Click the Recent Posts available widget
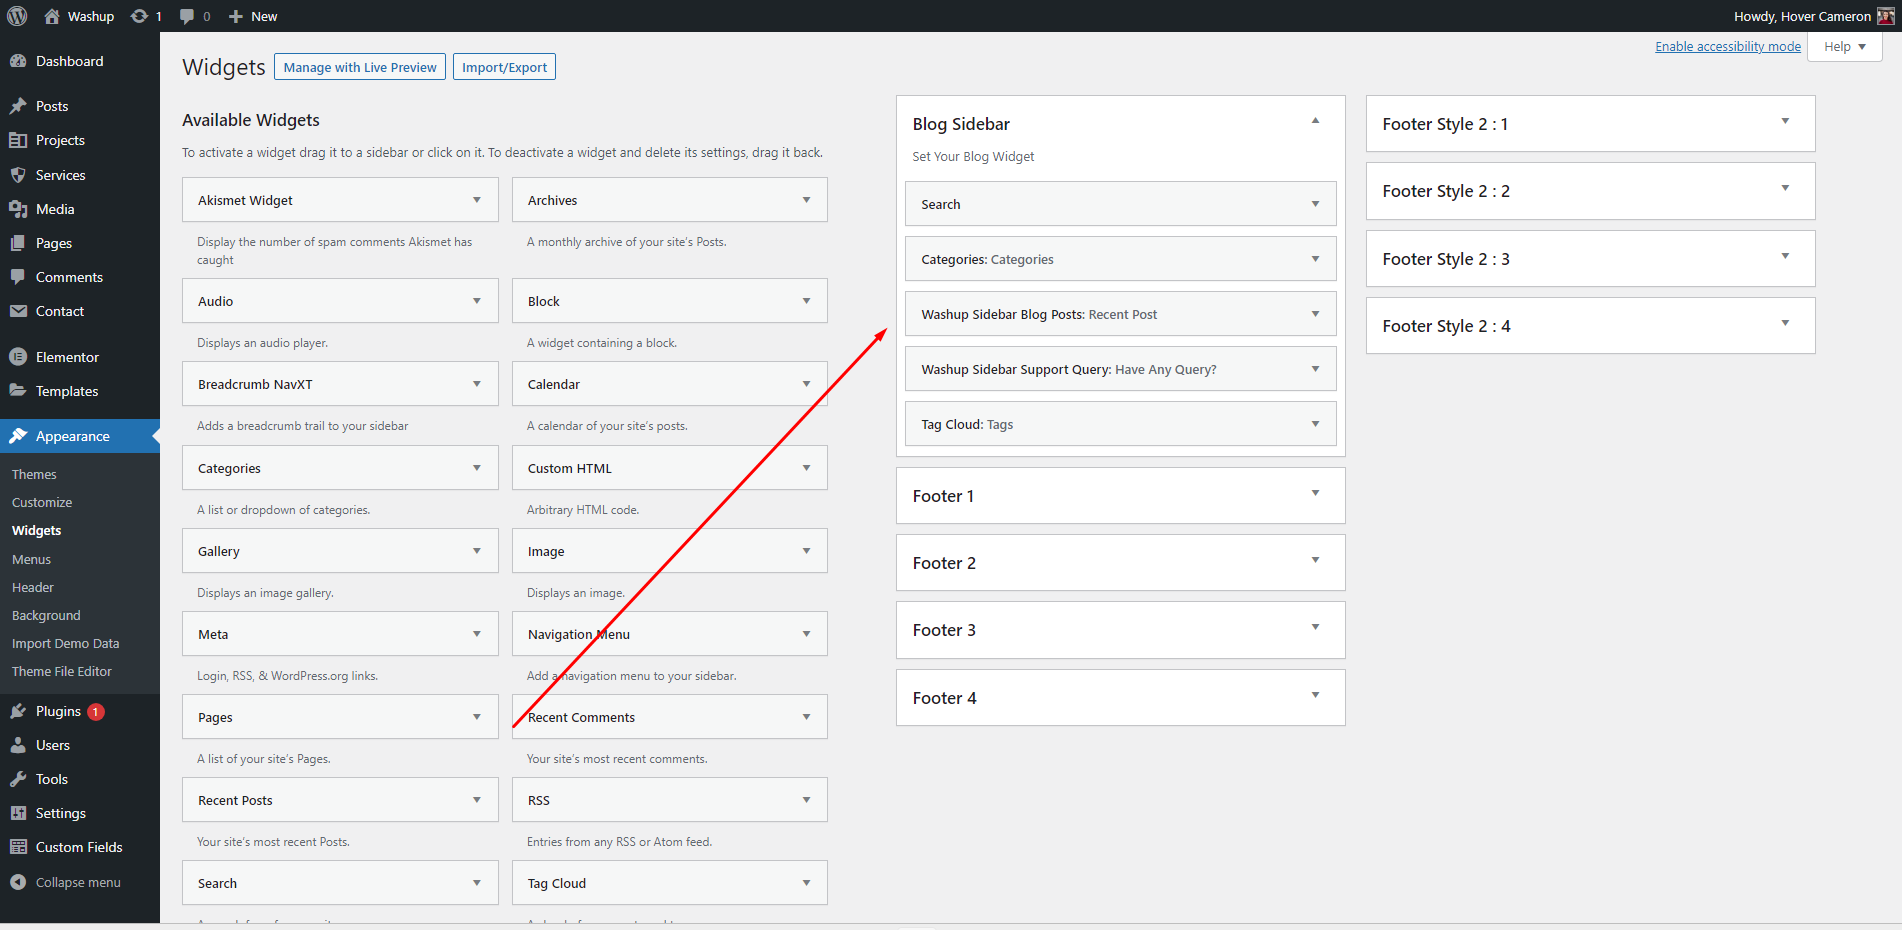The width and height of the screenshot is (1902, 930). coord(340,800)
